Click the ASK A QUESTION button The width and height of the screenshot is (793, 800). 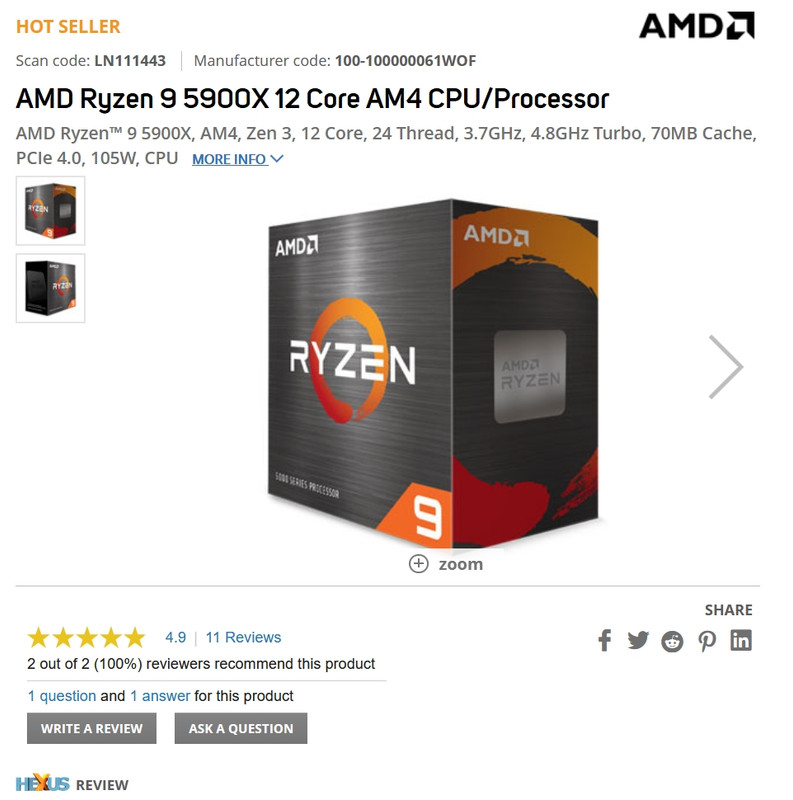(241, 728)
